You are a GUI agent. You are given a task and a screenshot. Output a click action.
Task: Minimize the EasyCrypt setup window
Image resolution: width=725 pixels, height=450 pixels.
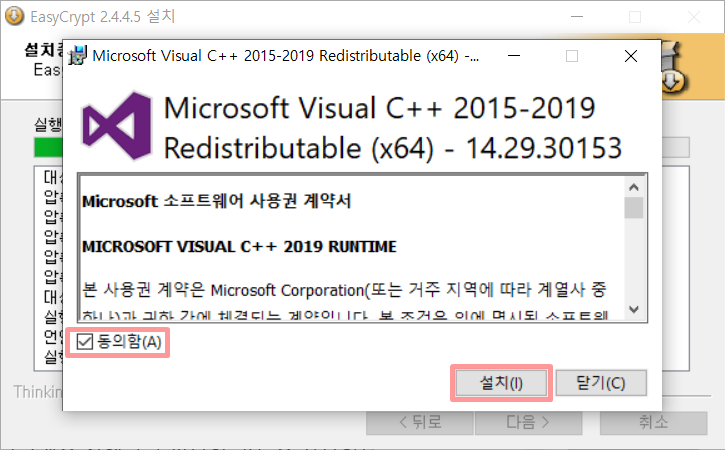click(577, 17)
